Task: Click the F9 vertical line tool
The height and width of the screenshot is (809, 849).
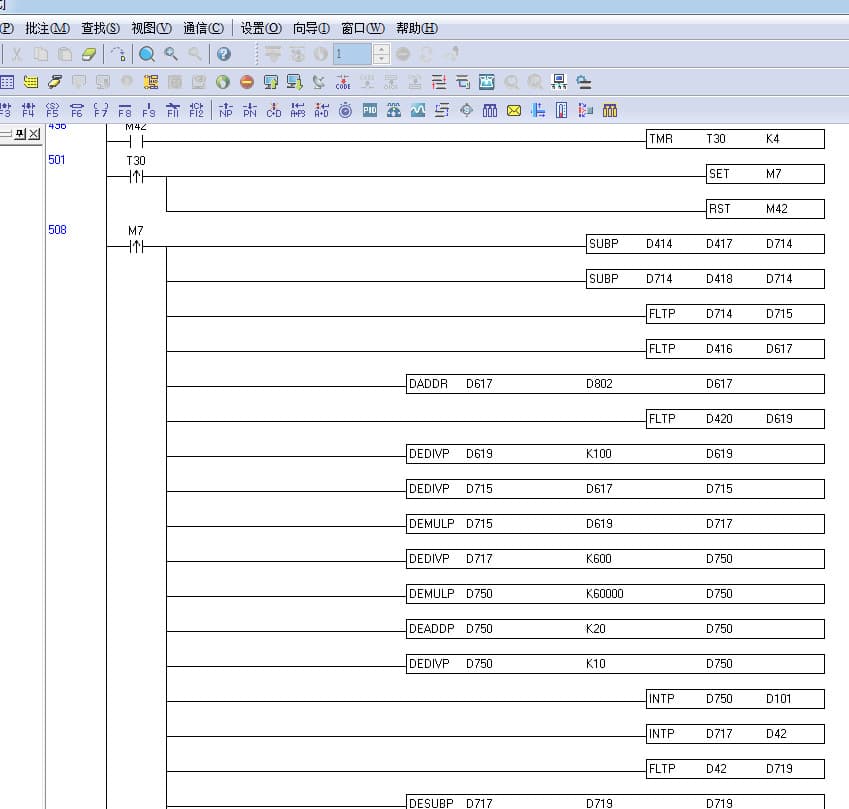Action: pos(149,110)
